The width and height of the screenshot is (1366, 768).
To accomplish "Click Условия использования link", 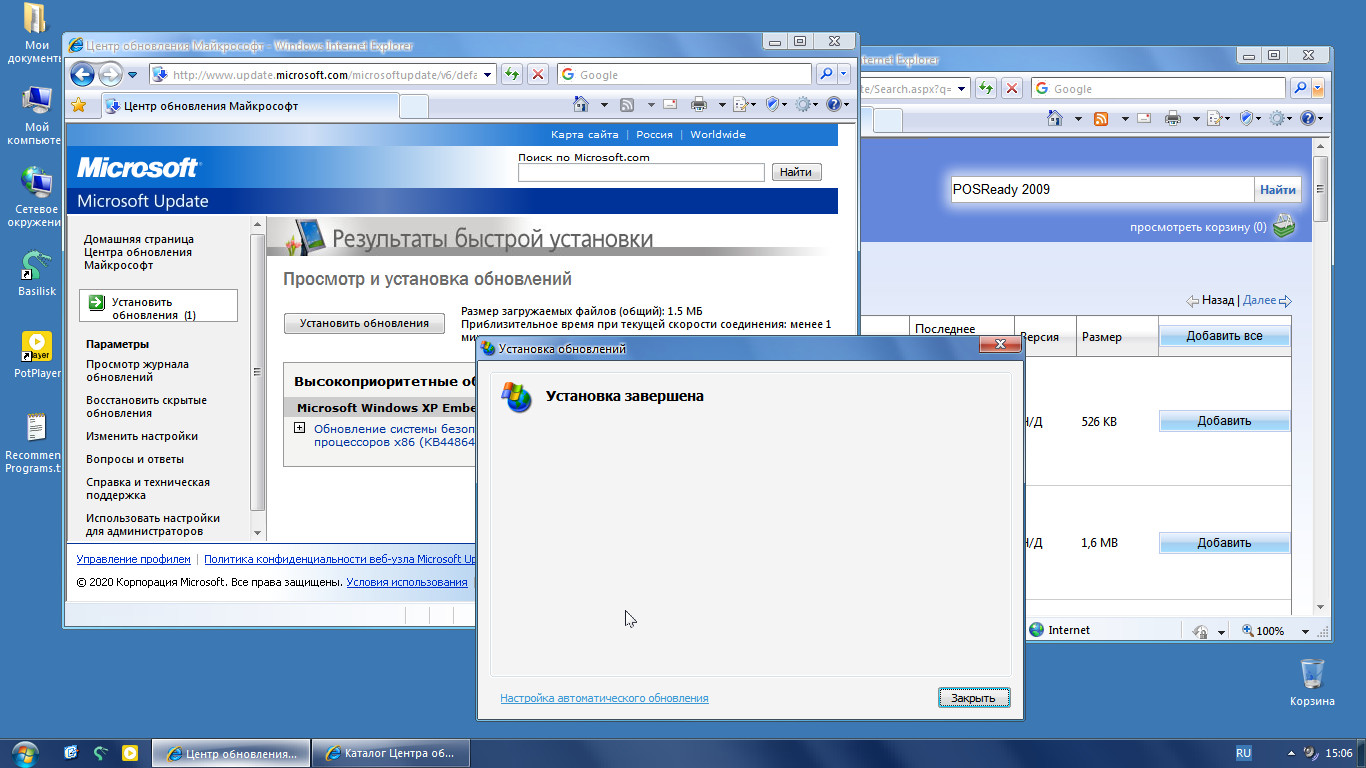I will [x=407, y=582].
